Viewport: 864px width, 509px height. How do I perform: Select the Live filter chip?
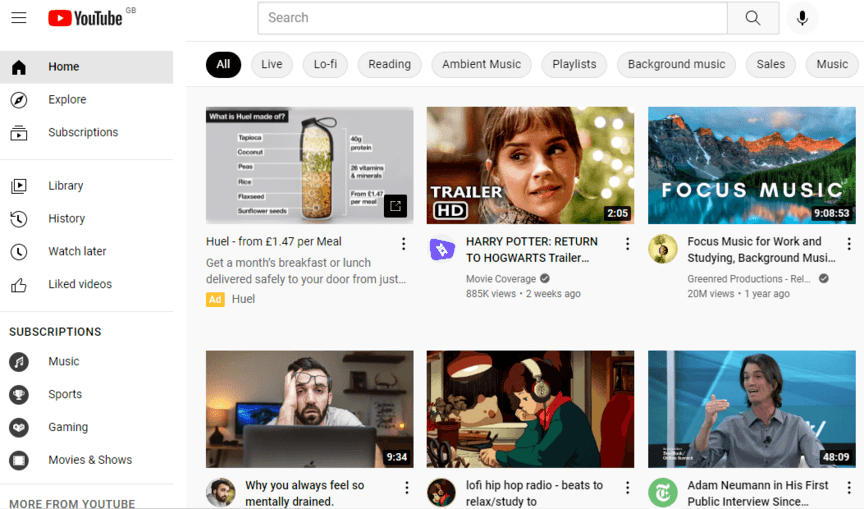point(272,64)
